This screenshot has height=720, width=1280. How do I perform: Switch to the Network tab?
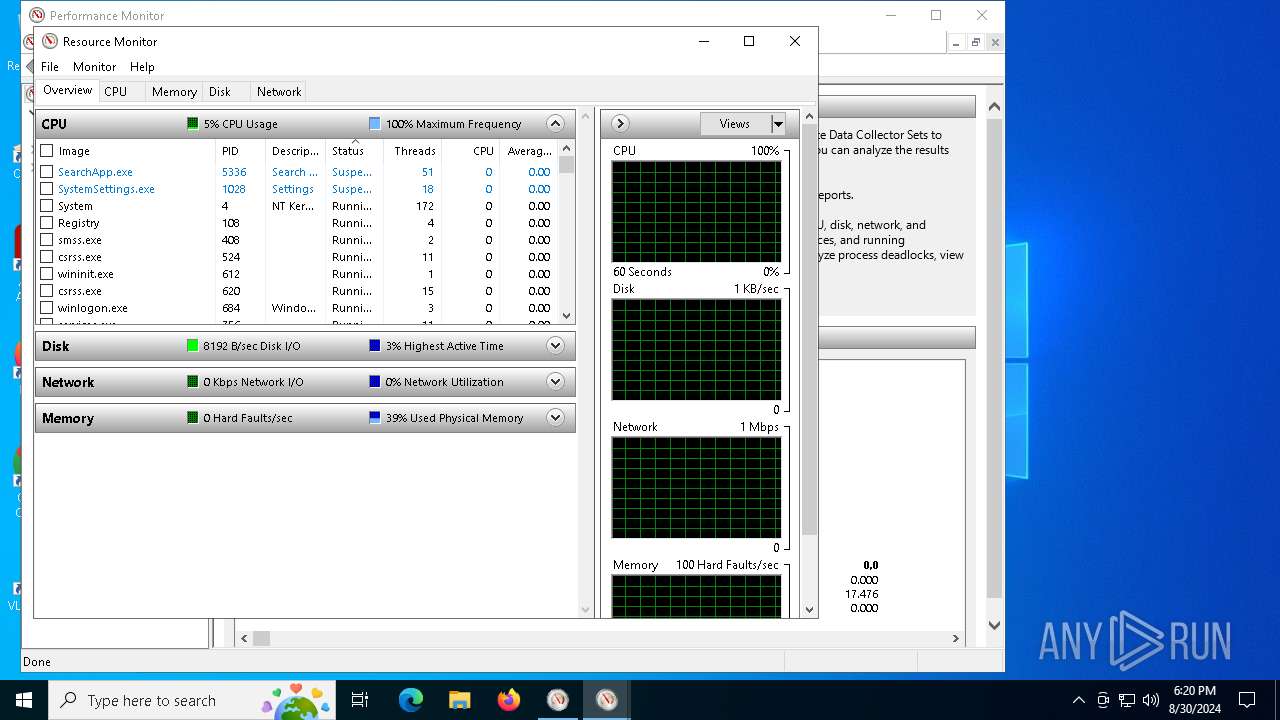coord(279,92)
